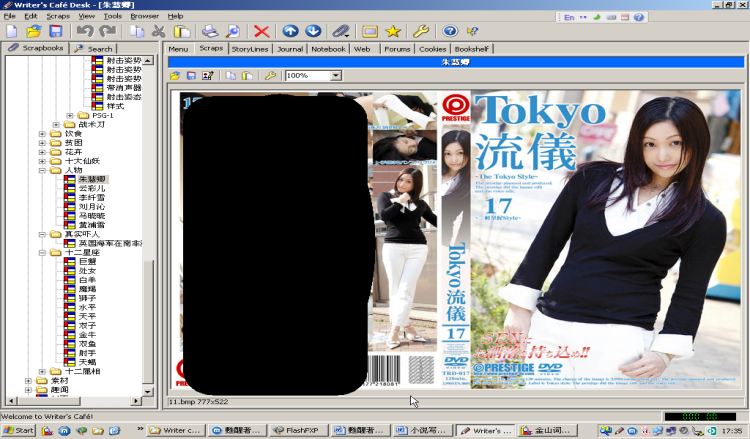Switch to the Notebook tab
Screen dimensions: 750x439
coord(328,49)
